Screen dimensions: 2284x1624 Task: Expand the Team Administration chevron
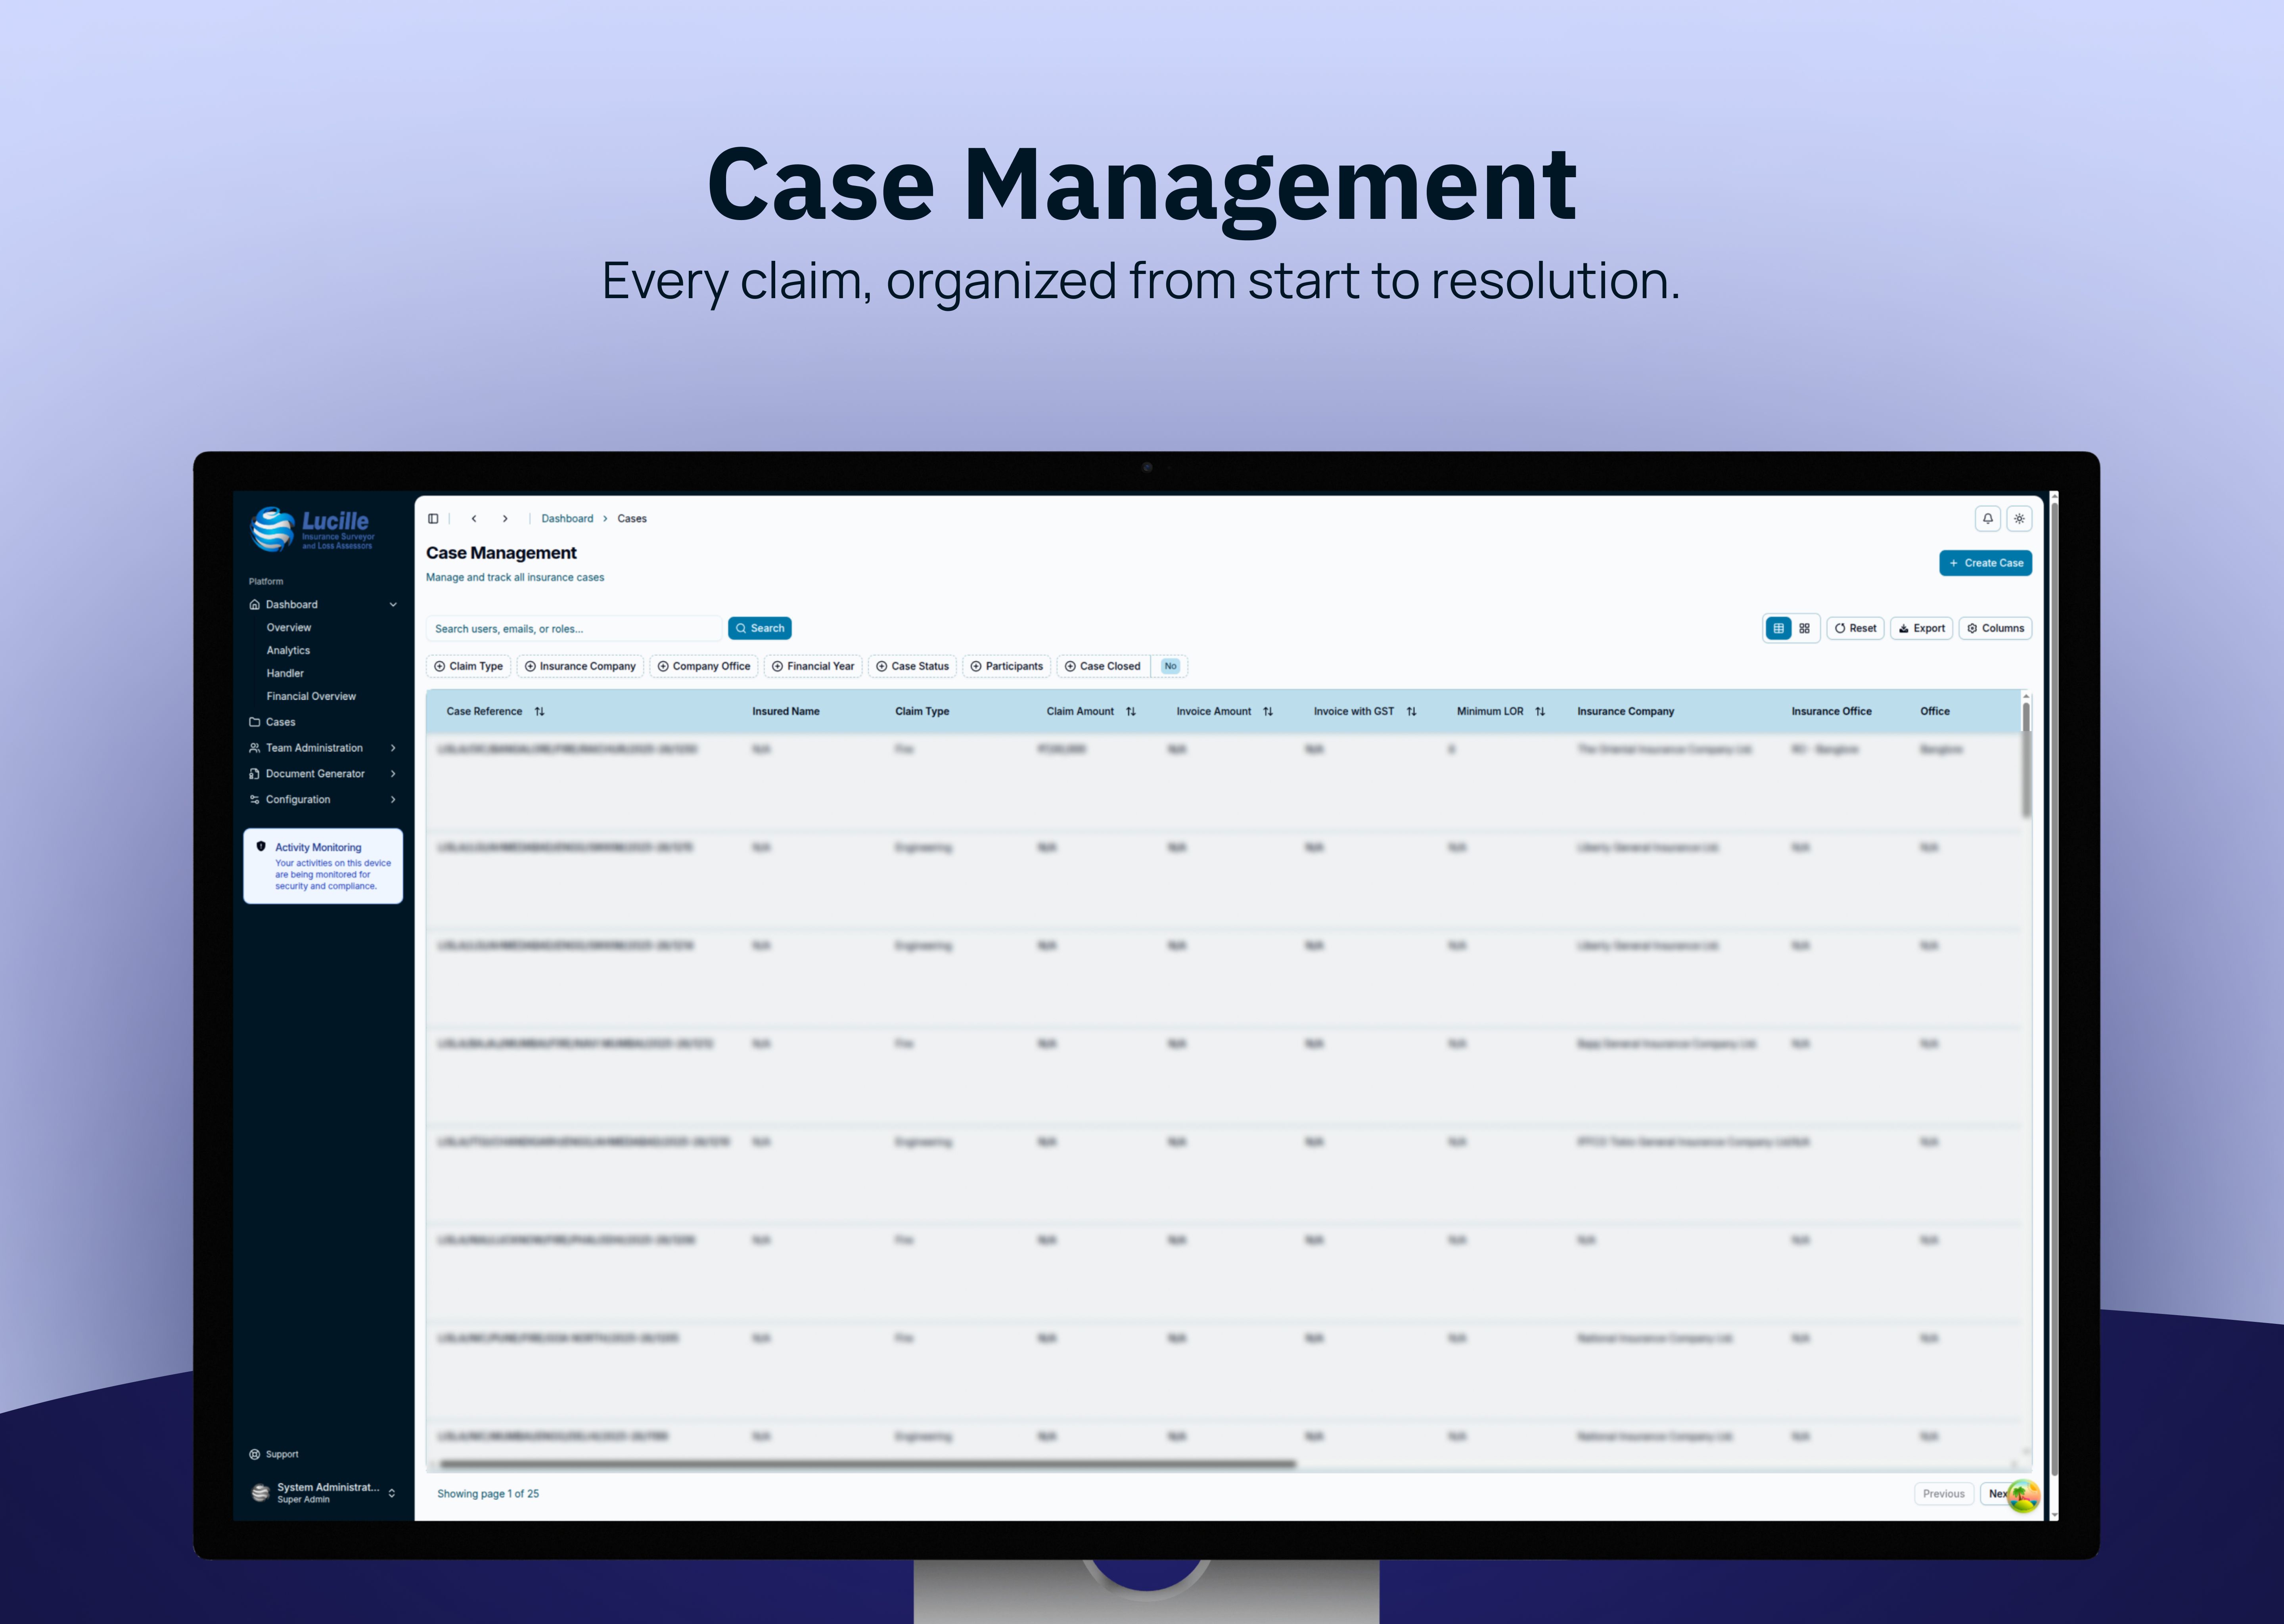click(x=393, y=748)
